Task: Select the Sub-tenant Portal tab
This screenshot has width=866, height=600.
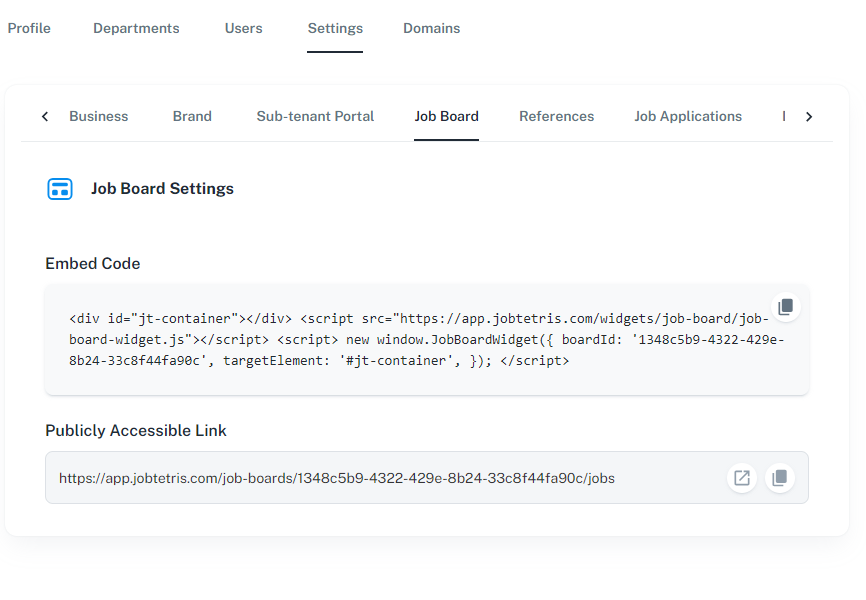Action: pyautogui.click(x=315, y=116)
